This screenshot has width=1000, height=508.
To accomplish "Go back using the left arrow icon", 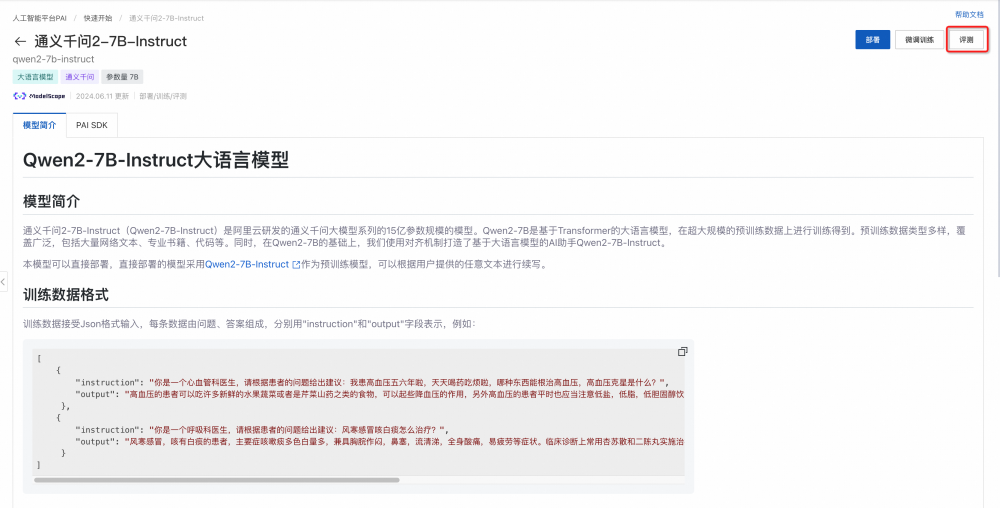I will click(20, 41).
